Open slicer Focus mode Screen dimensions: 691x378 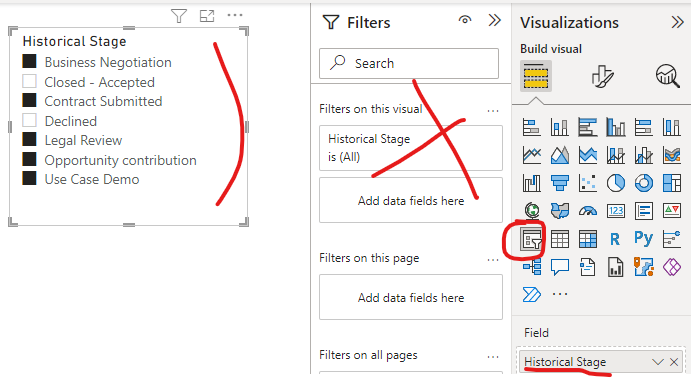coord(207,16)
